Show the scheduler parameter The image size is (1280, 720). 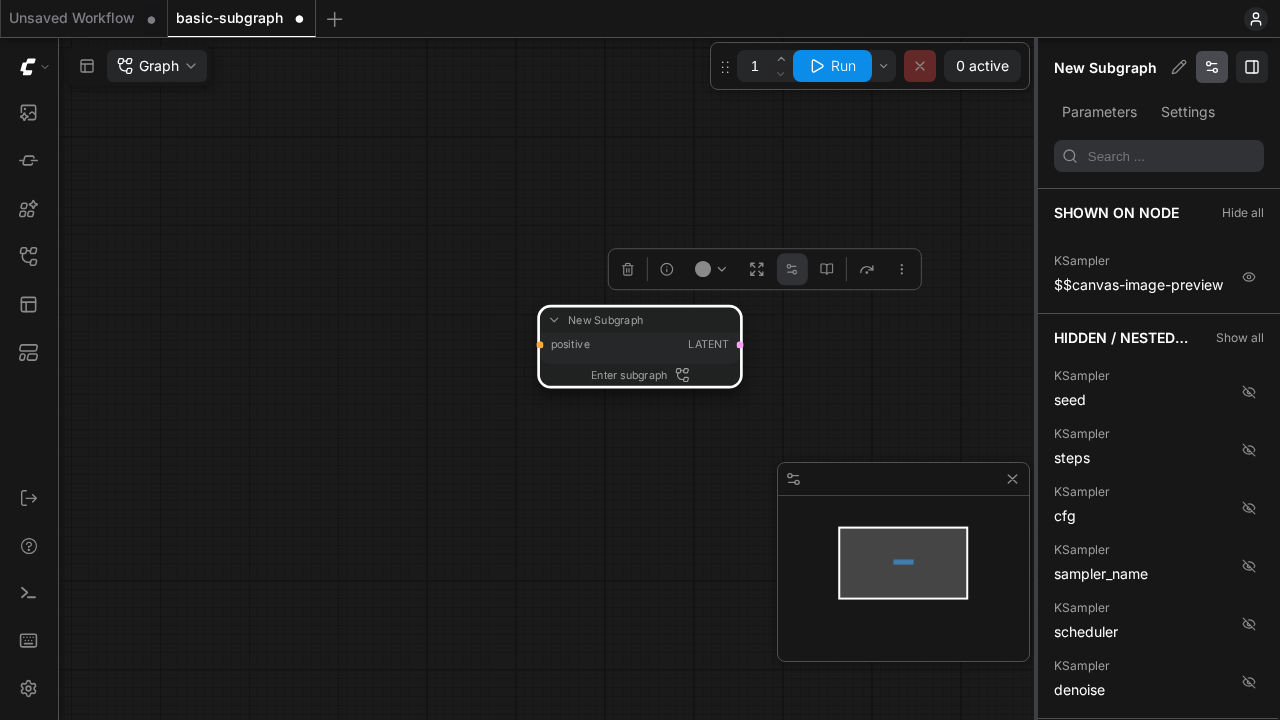[x=1249, y=624]
